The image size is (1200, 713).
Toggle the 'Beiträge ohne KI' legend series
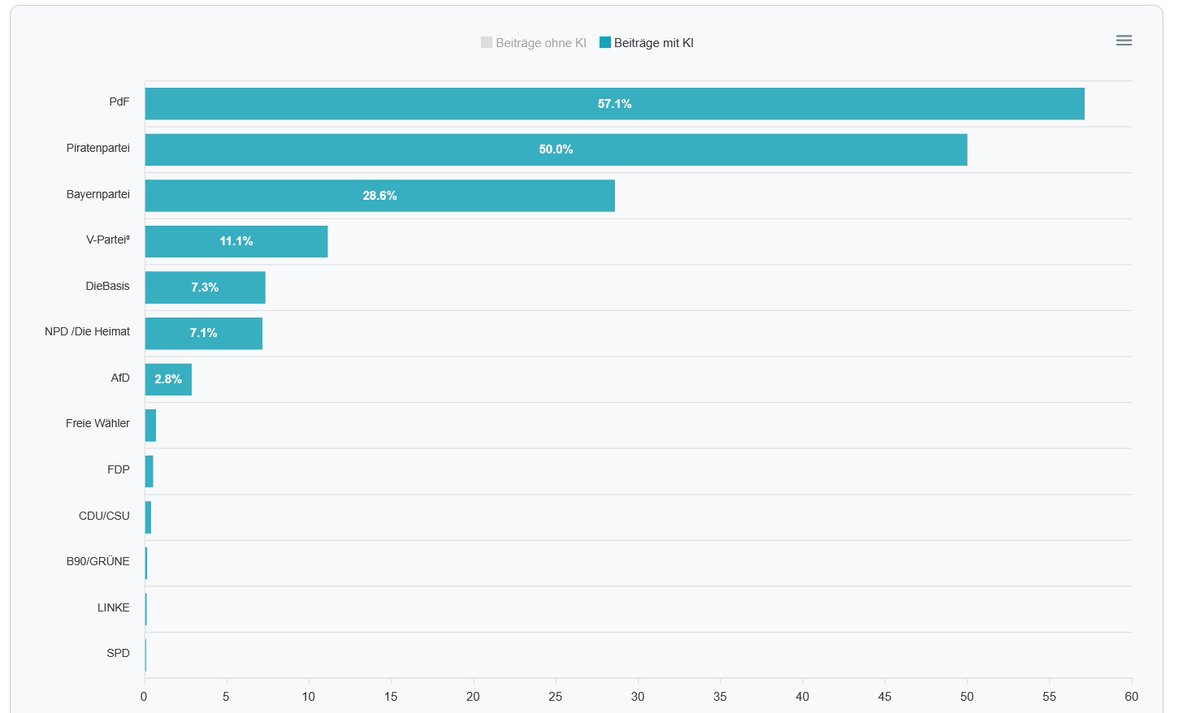click(533, 43)
